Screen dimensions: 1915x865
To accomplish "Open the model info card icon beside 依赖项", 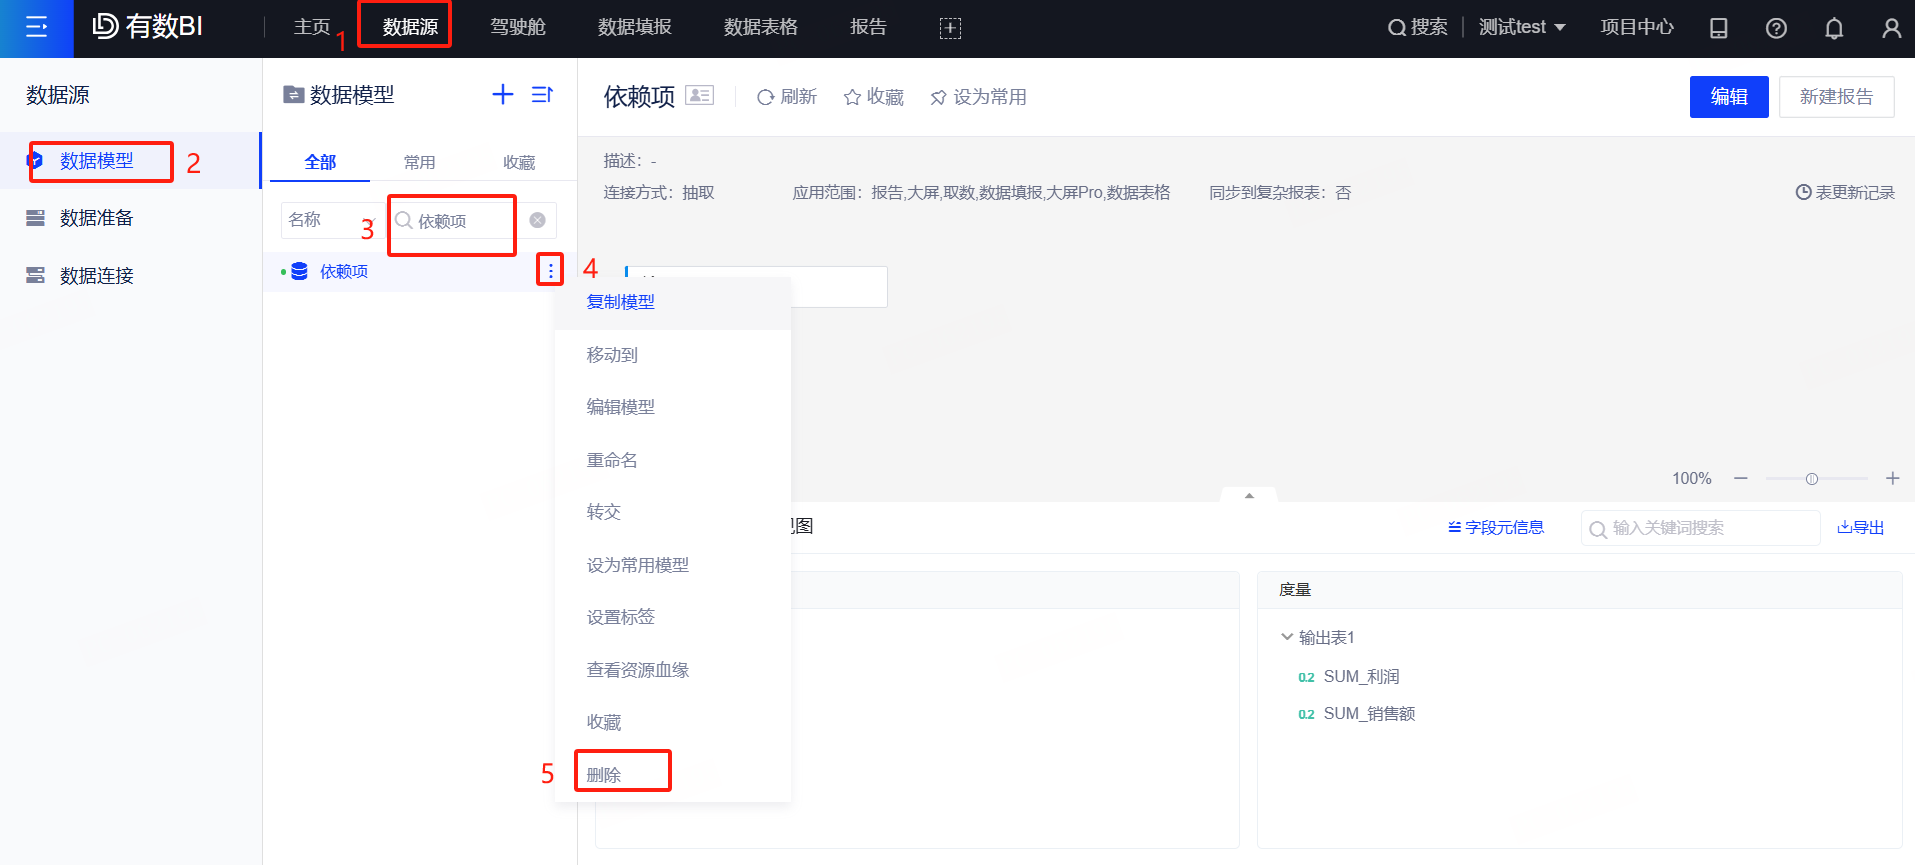I will point(699,96).
